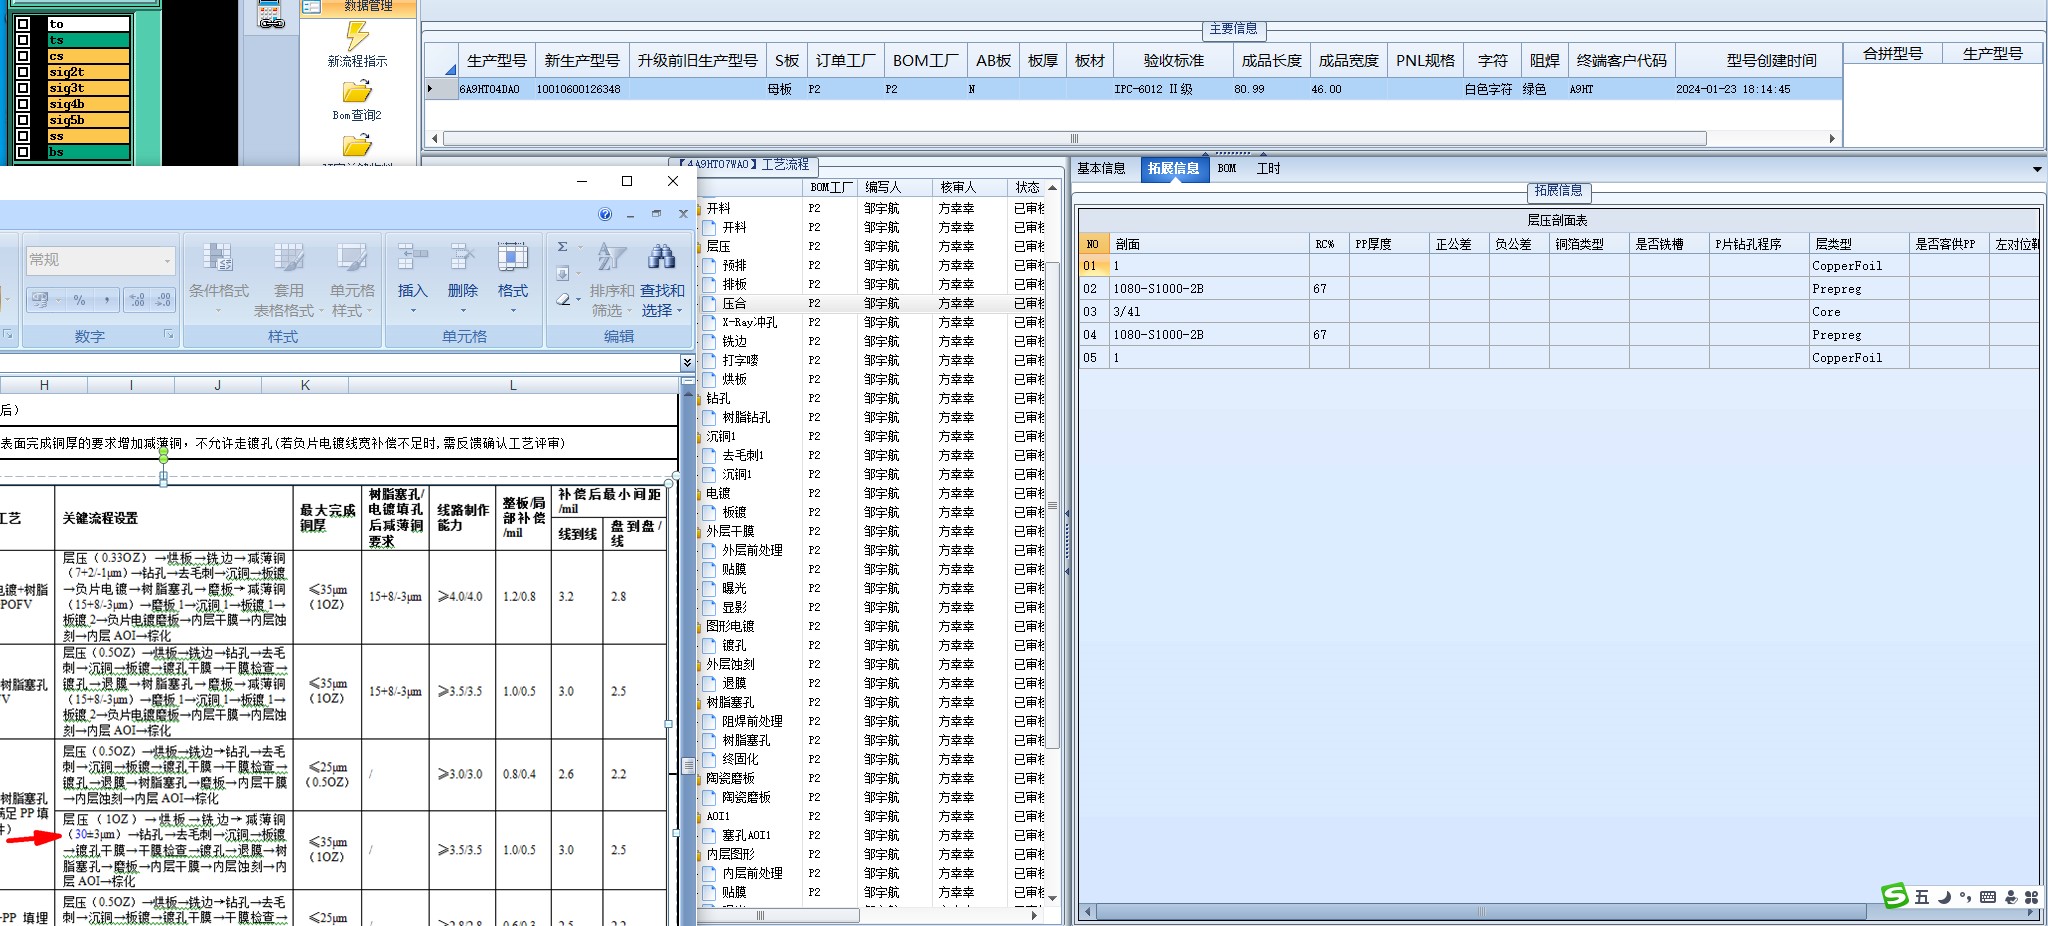This screenshot has height=926, width=2048.
Task: Switch to the 基本信息 tab
Action: point(1101,168)
